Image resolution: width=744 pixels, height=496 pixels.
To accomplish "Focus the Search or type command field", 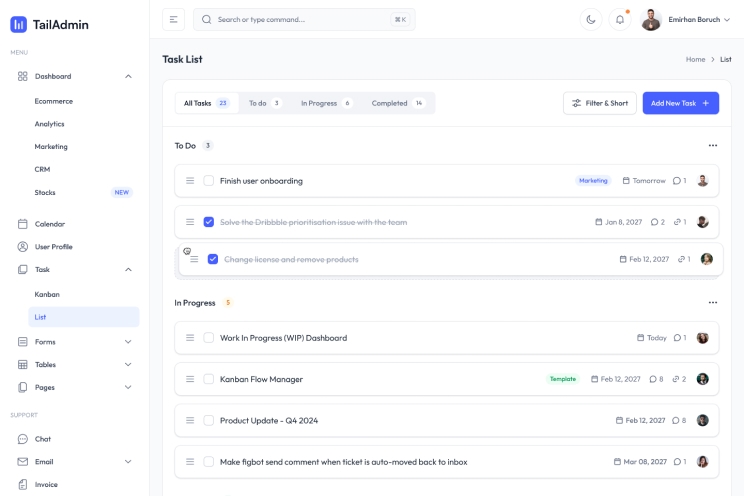I will click(300, 19).
